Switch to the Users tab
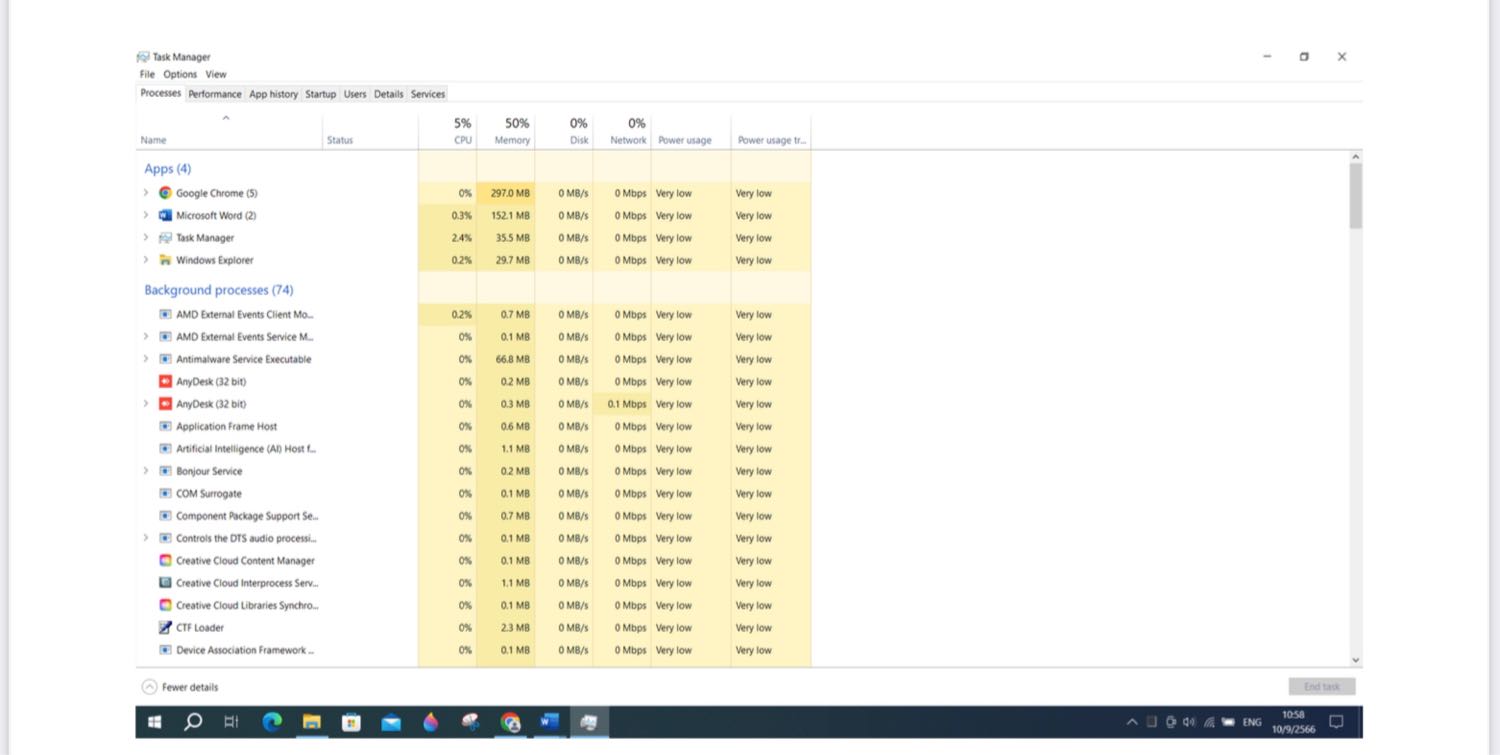 point(355,94)
